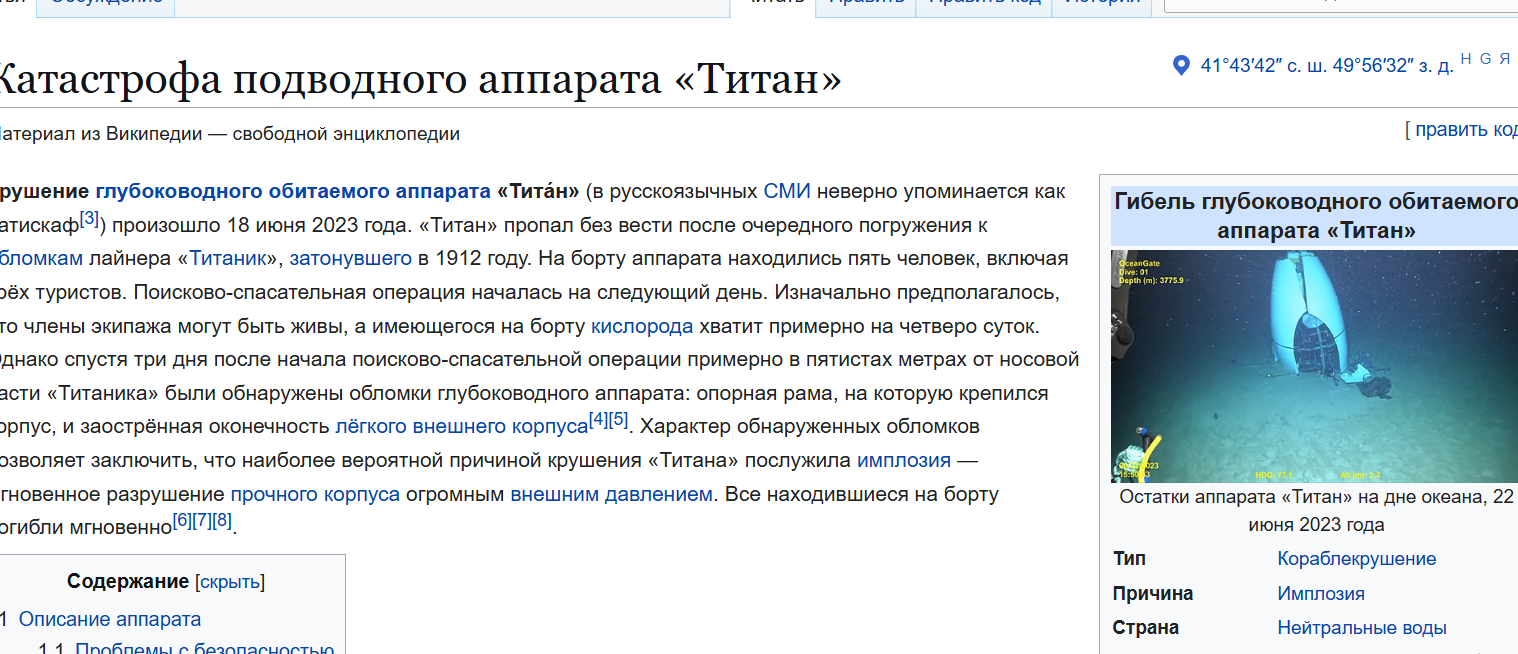Click 'Материал из Википедии — свободной энциклопедии' tagline
Image resolution: width=1518 pixels, height=654 pixels.
(228, 134)
